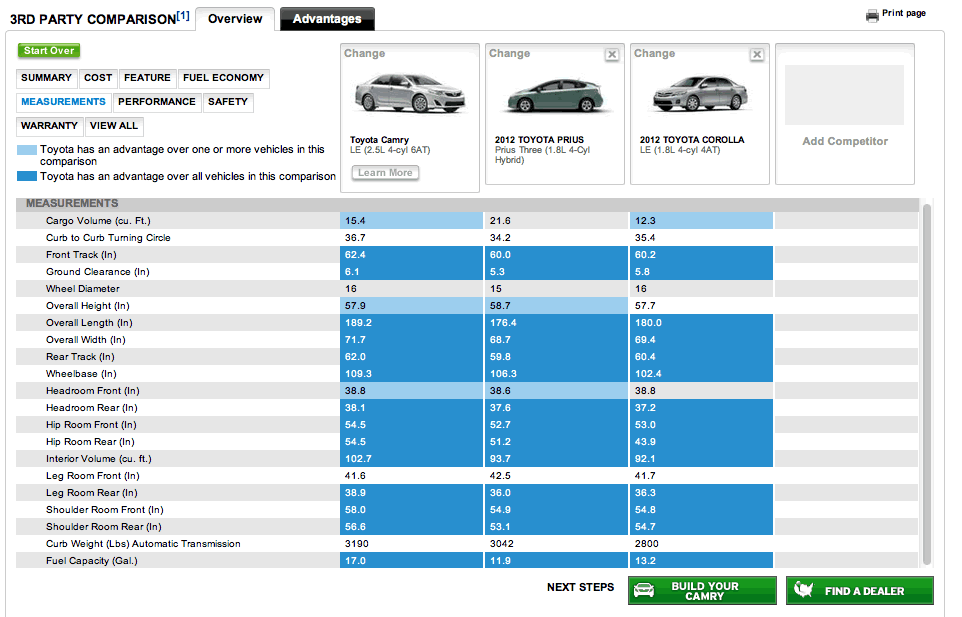Click the Find a Dealer button
Image resolution: width=962 pixels, height=617 pixels.
[860, 591]
